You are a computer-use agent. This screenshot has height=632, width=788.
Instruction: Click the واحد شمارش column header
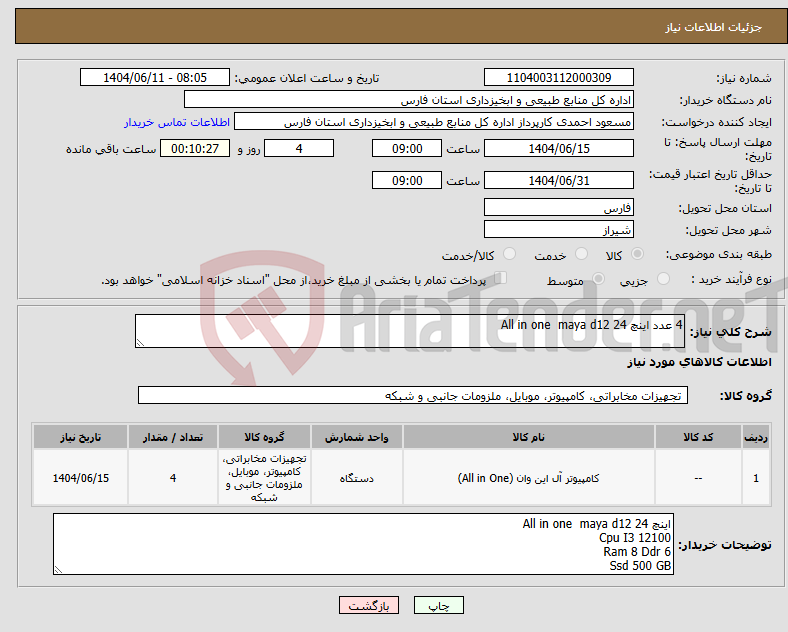[356, 437]
